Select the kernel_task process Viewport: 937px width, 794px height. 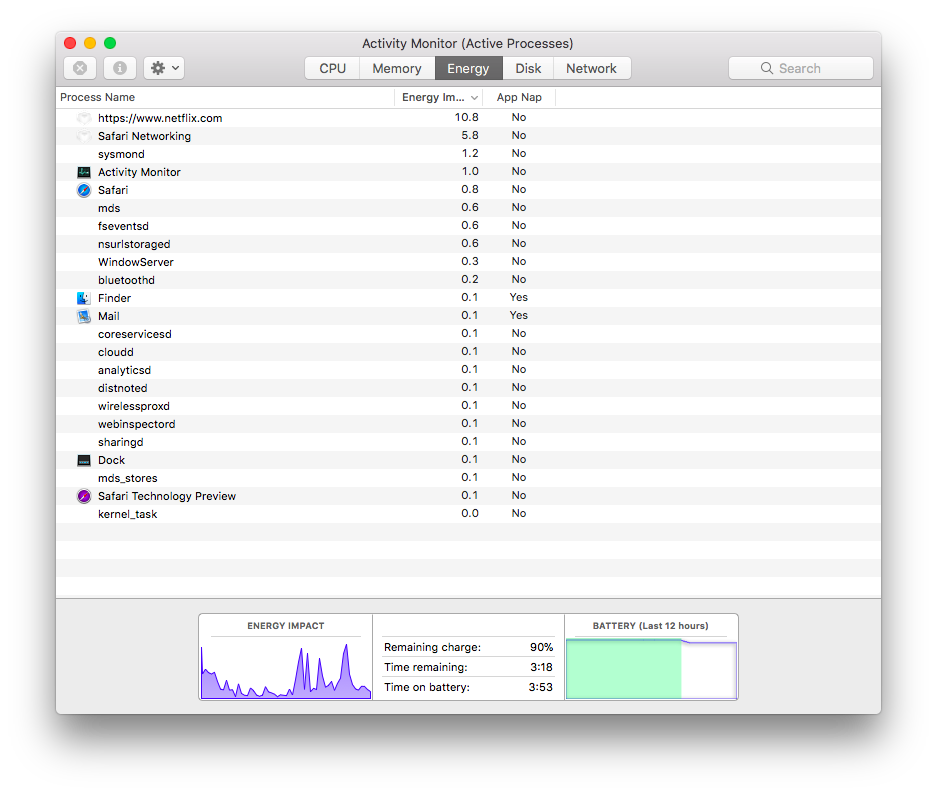[x=128, y=514]
